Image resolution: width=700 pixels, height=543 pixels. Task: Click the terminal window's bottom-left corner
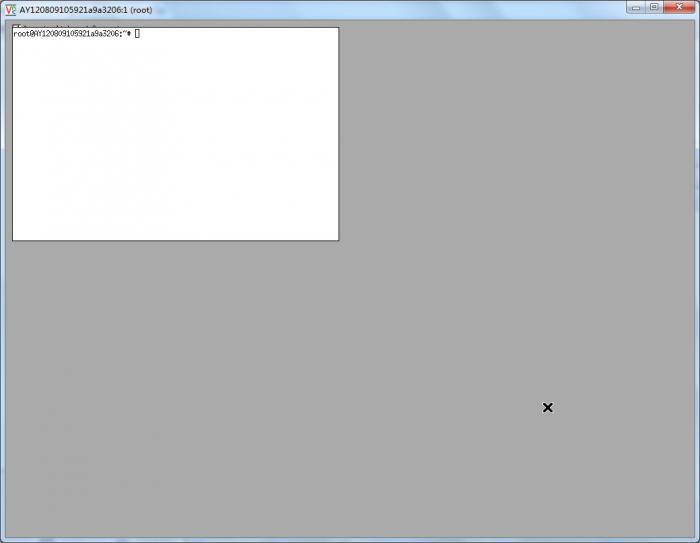point(12,240)
